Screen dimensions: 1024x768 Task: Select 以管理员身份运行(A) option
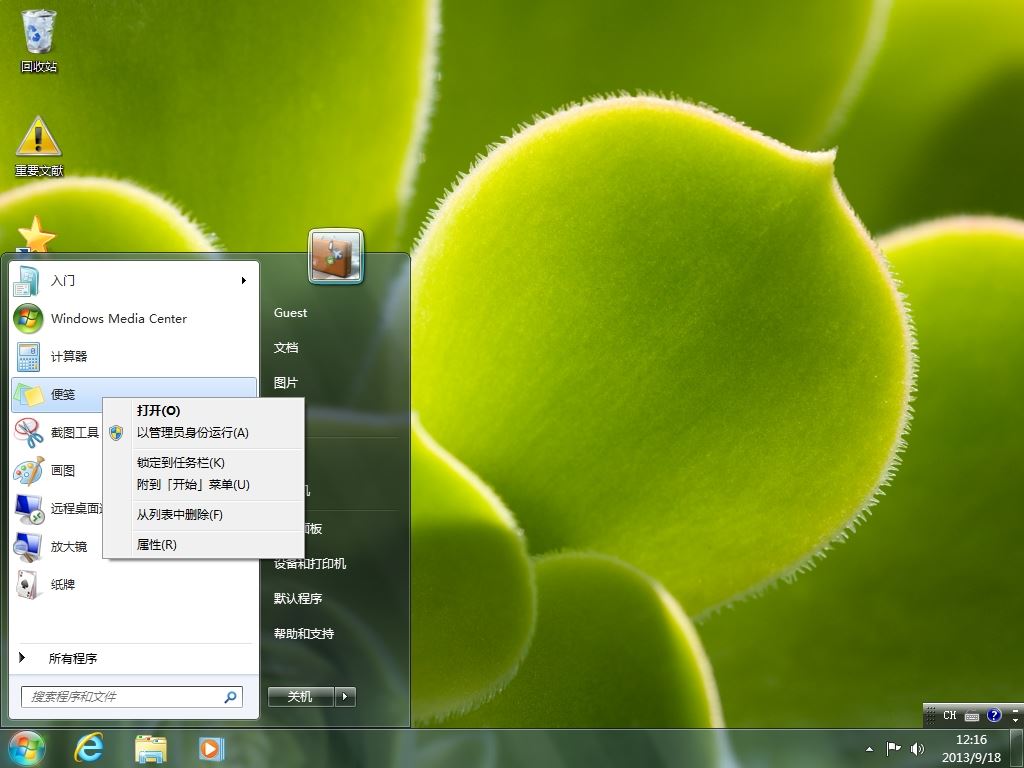(x=204, y=433)
